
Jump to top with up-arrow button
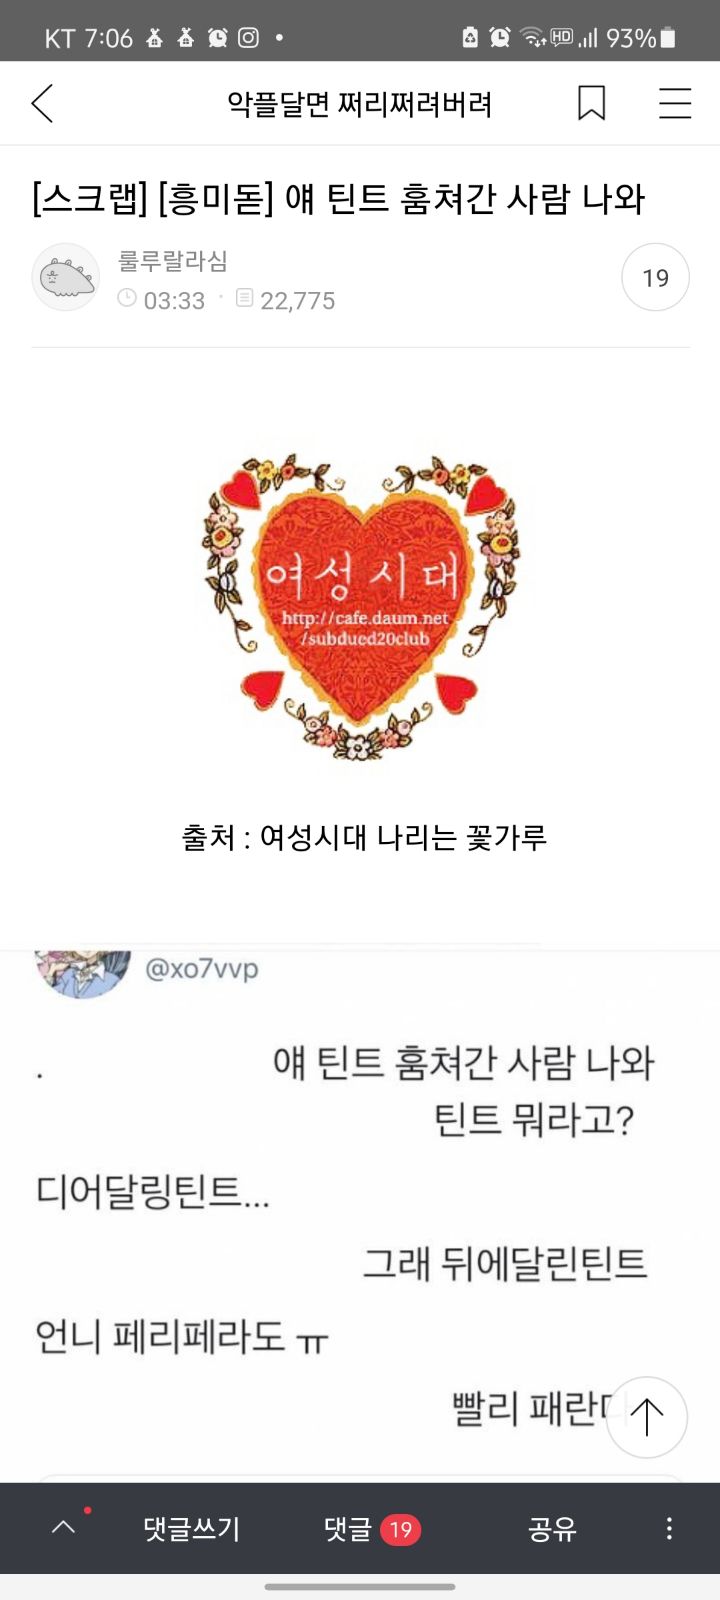[647, 1417]
